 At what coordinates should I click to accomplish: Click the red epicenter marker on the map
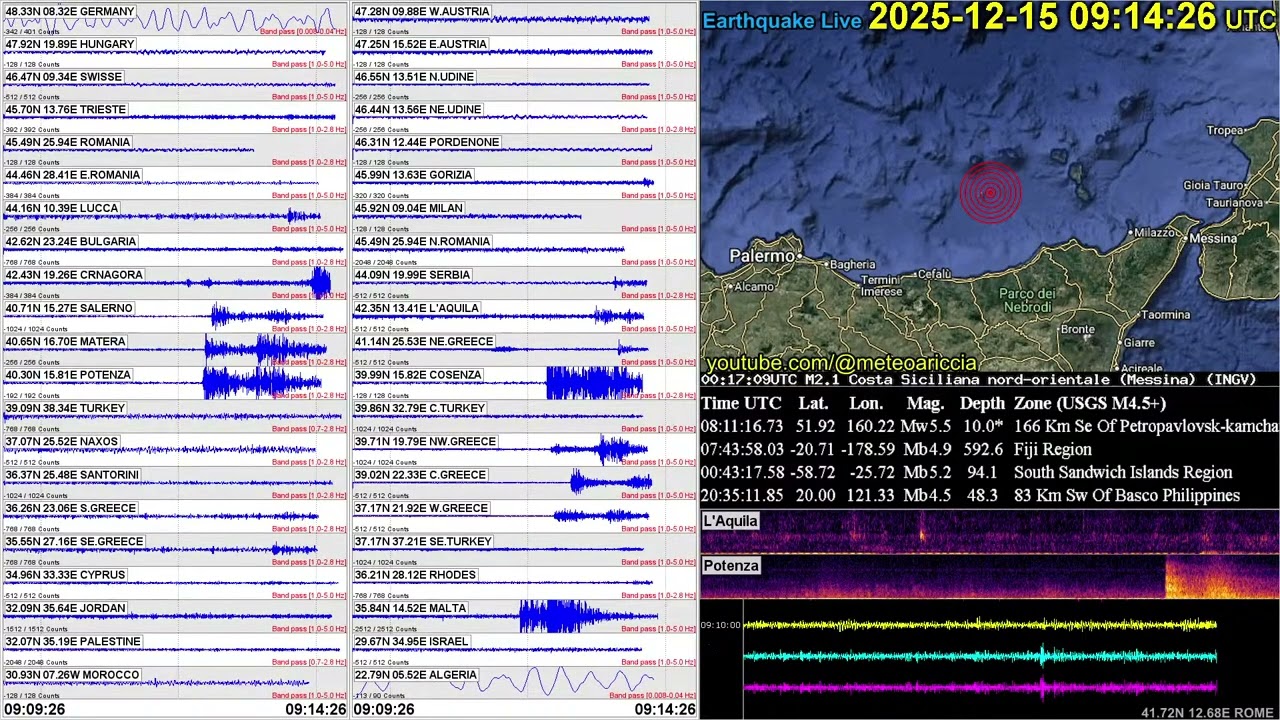[990, 193]
